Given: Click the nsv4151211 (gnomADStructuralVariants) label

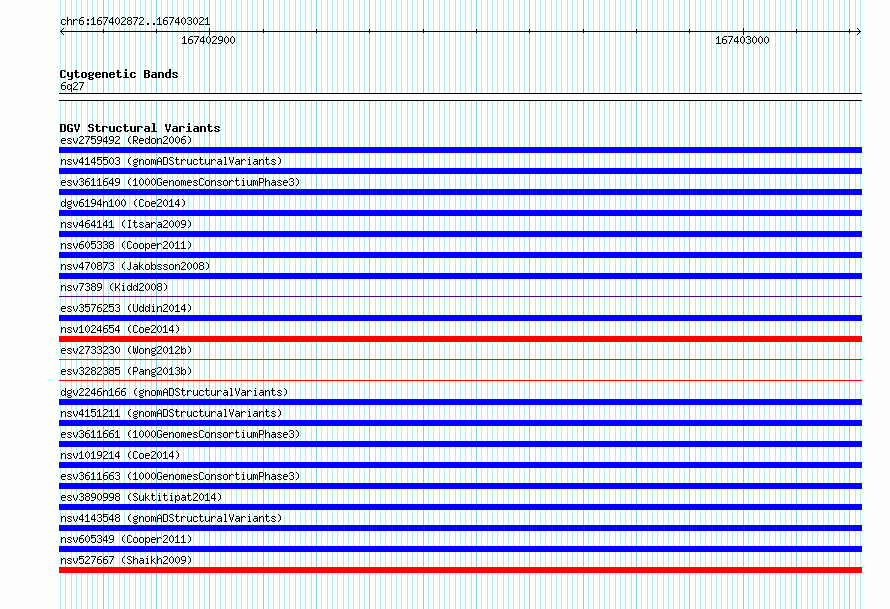Looking at the screenshot, I should tap(171, 413).
